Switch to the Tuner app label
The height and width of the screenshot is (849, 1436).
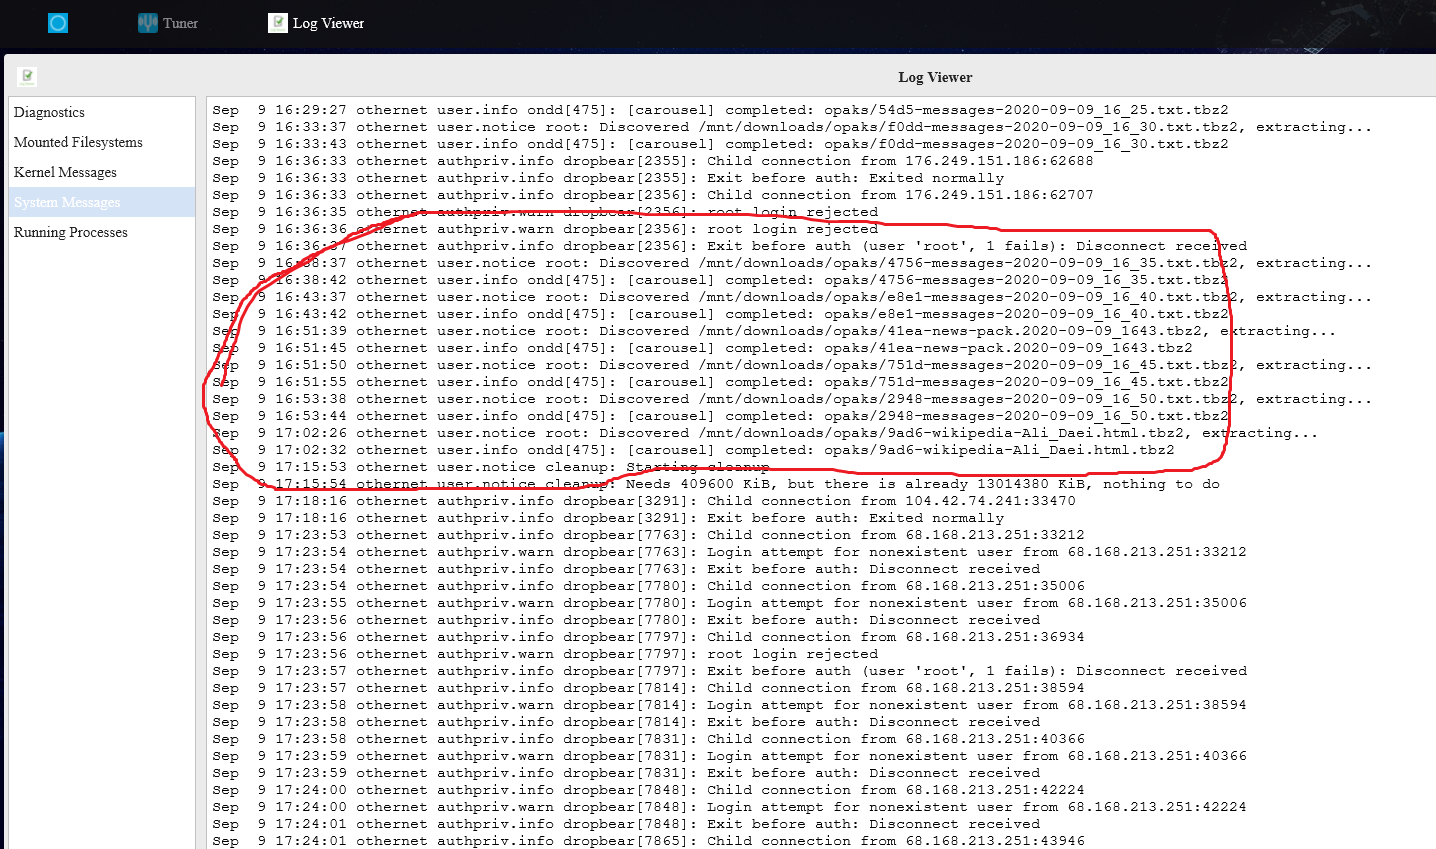pos(181,23)
